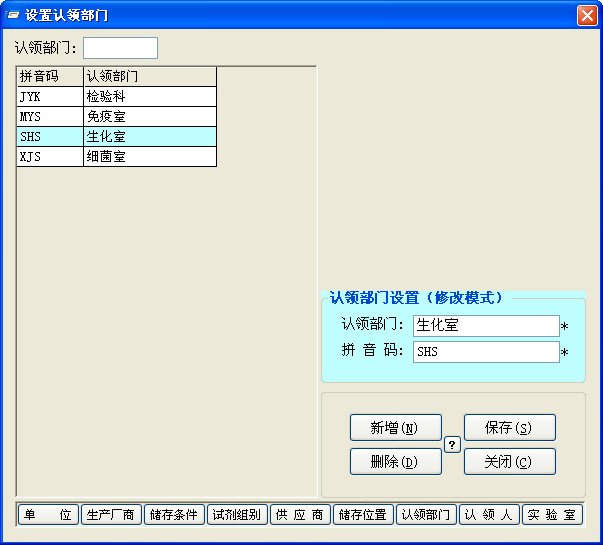Click the window title bar icon

(x=13, y=15)
